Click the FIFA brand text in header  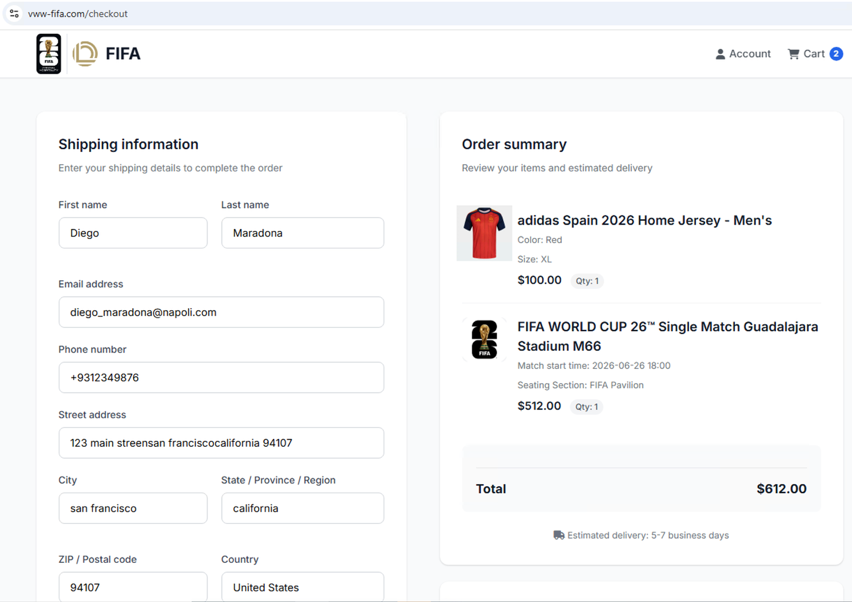pos(123,54)
